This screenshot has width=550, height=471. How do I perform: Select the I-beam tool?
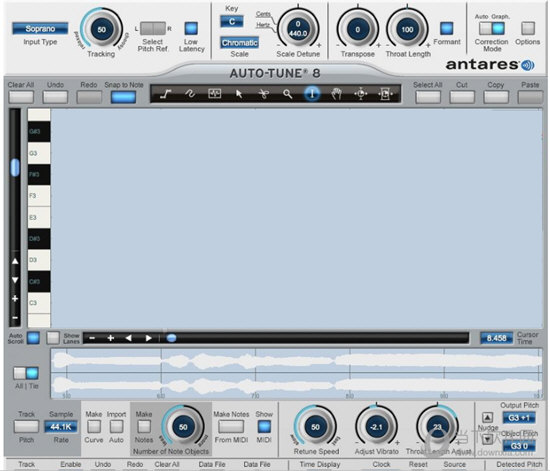tap(312, 94)
